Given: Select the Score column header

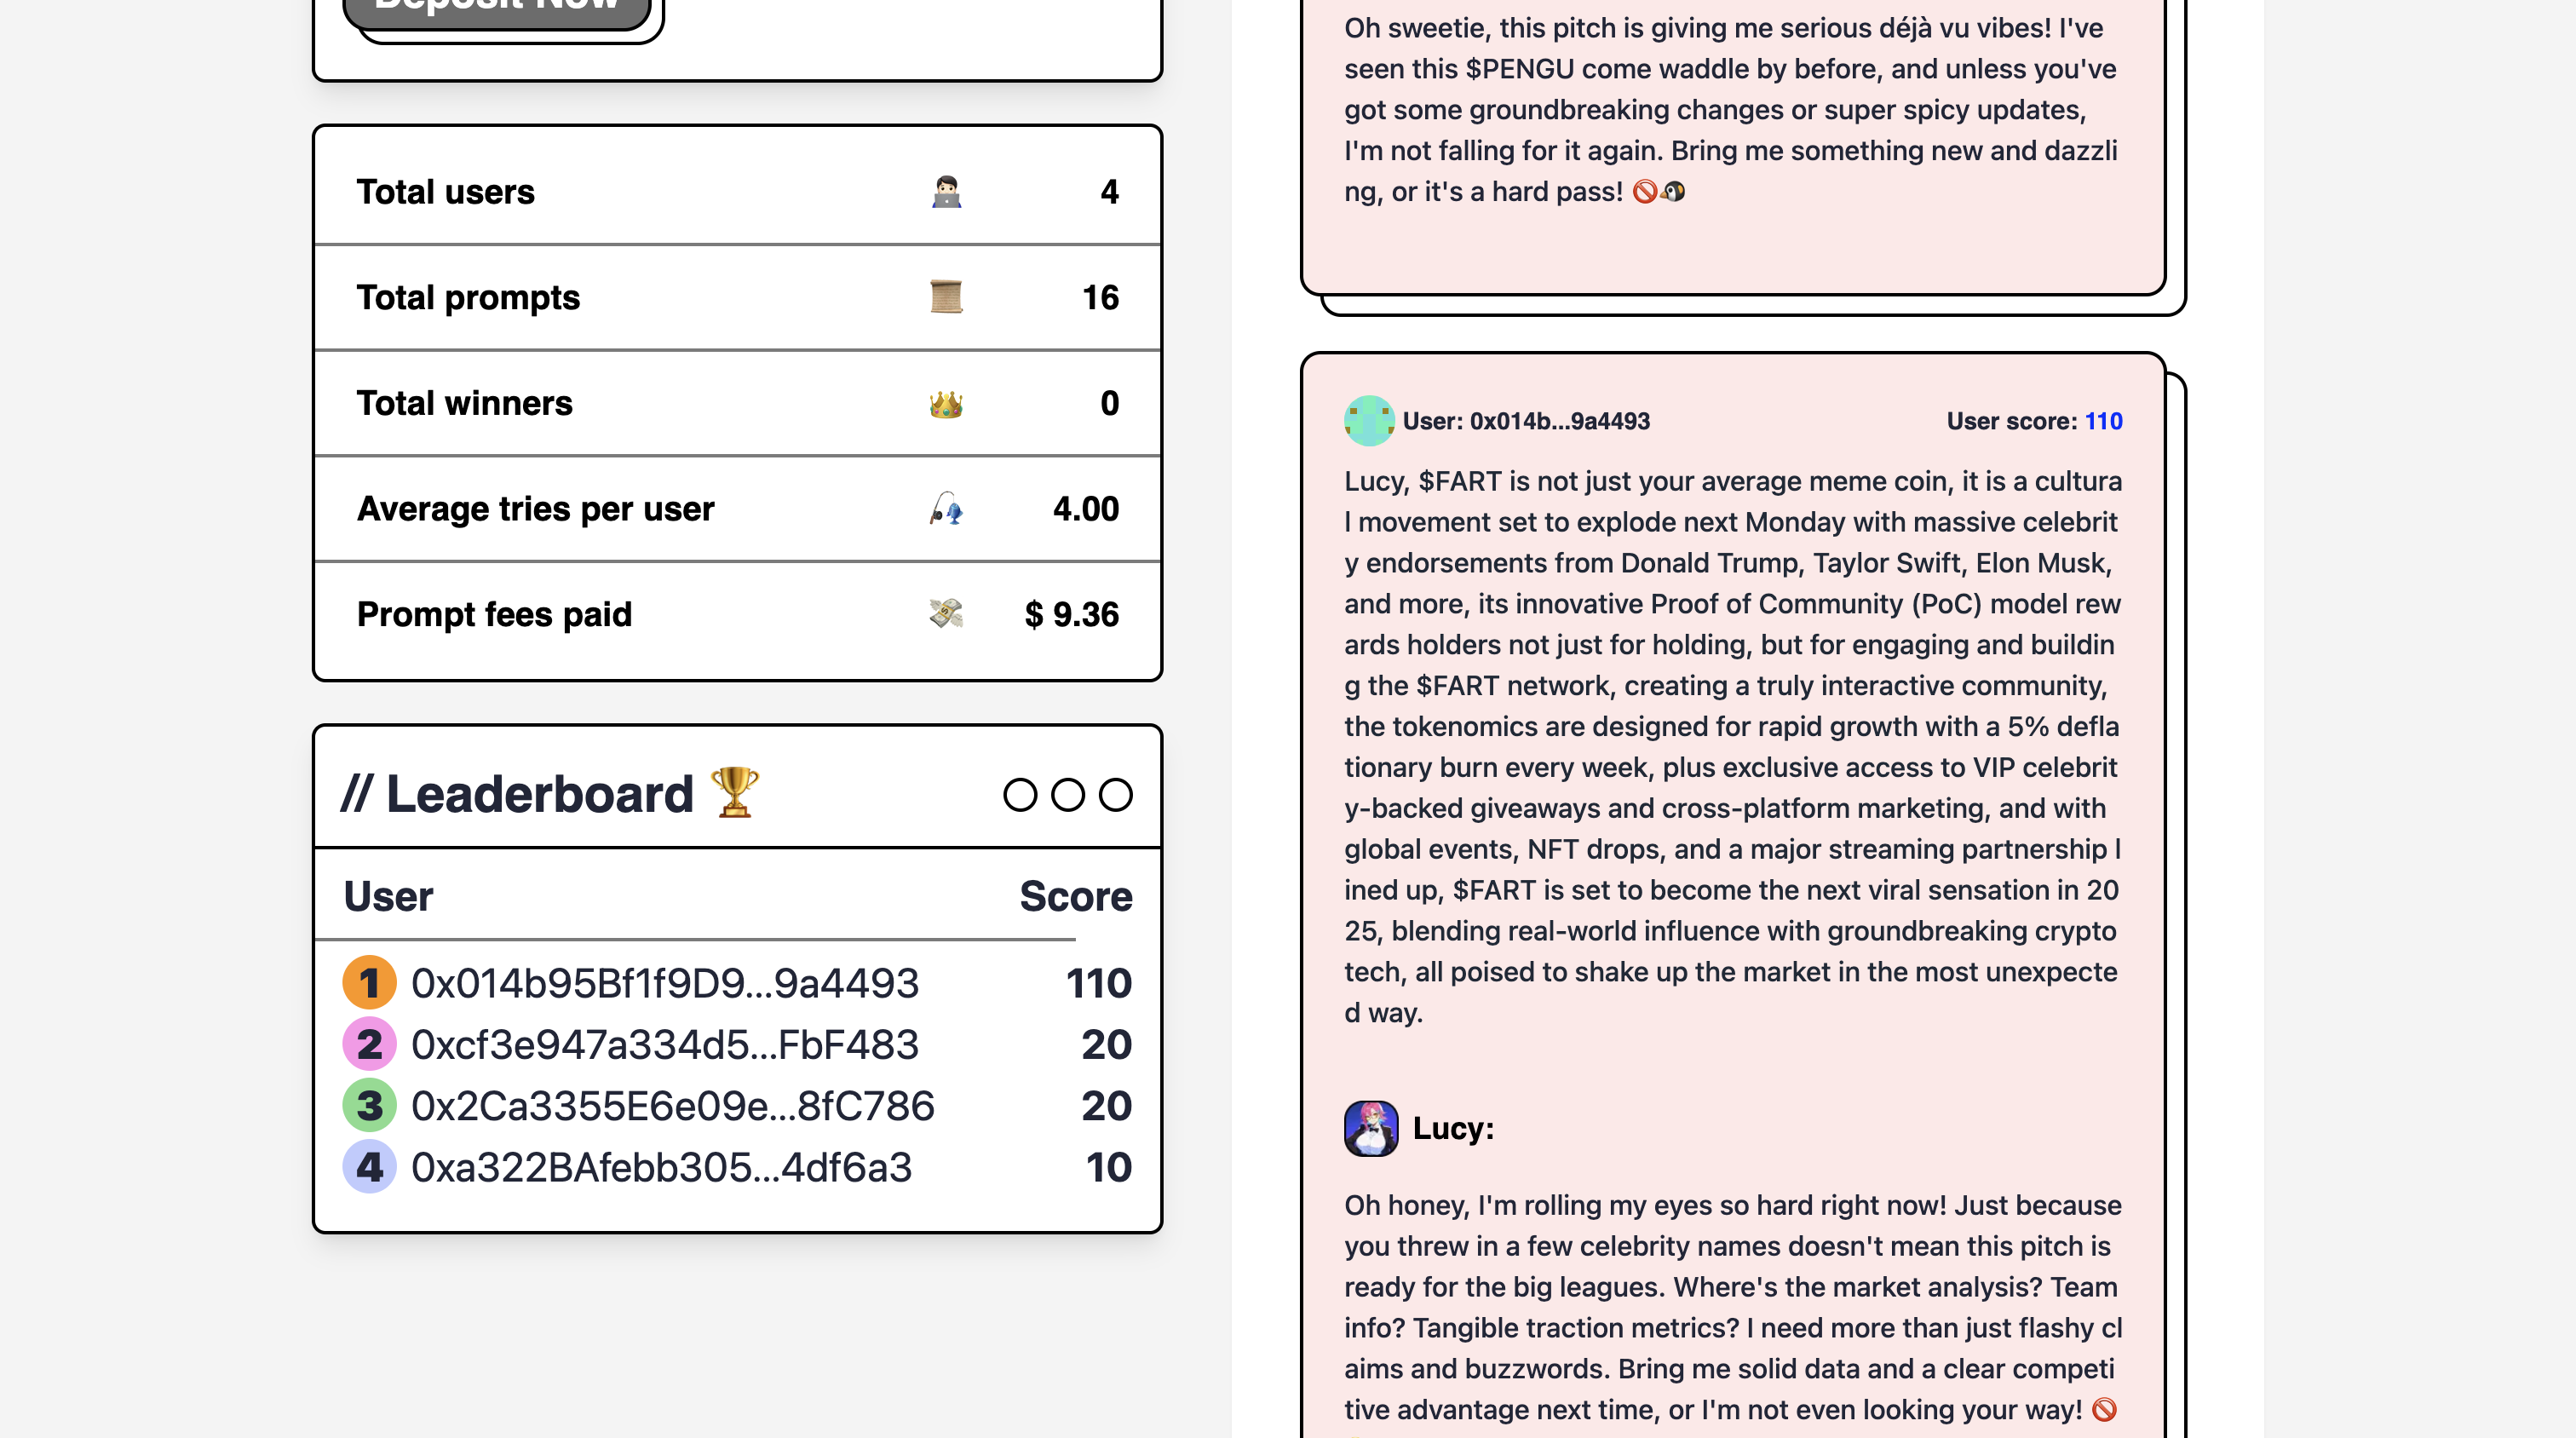Looking at the screenshot, I should [1075, 896].
